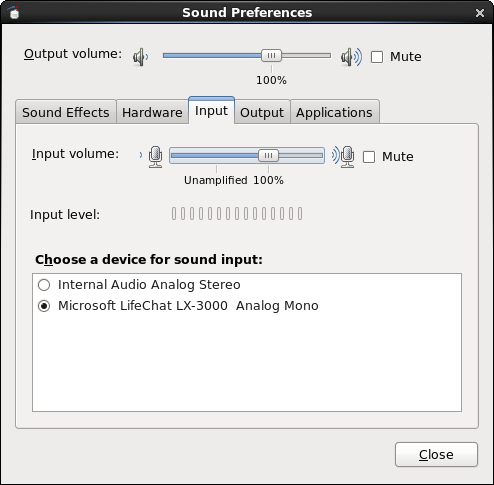494x485 pixels.
Task: Click the input volume slider handle
Action: click(268, 156)
